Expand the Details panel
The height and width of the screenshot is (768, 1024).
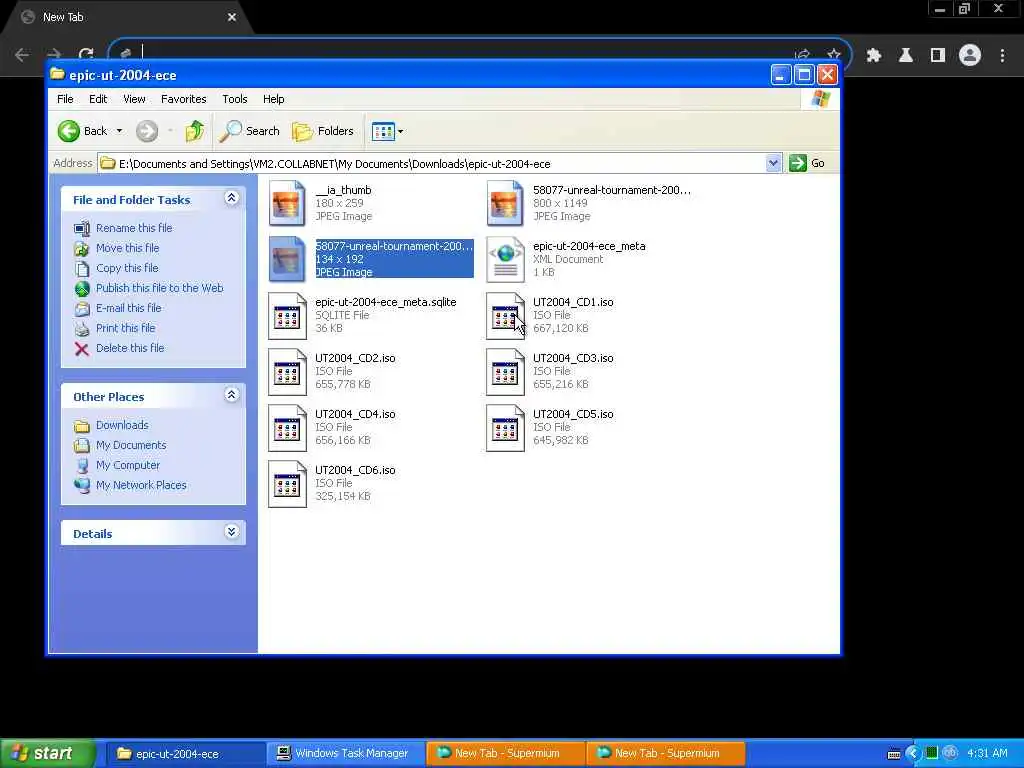pos(231,532)
